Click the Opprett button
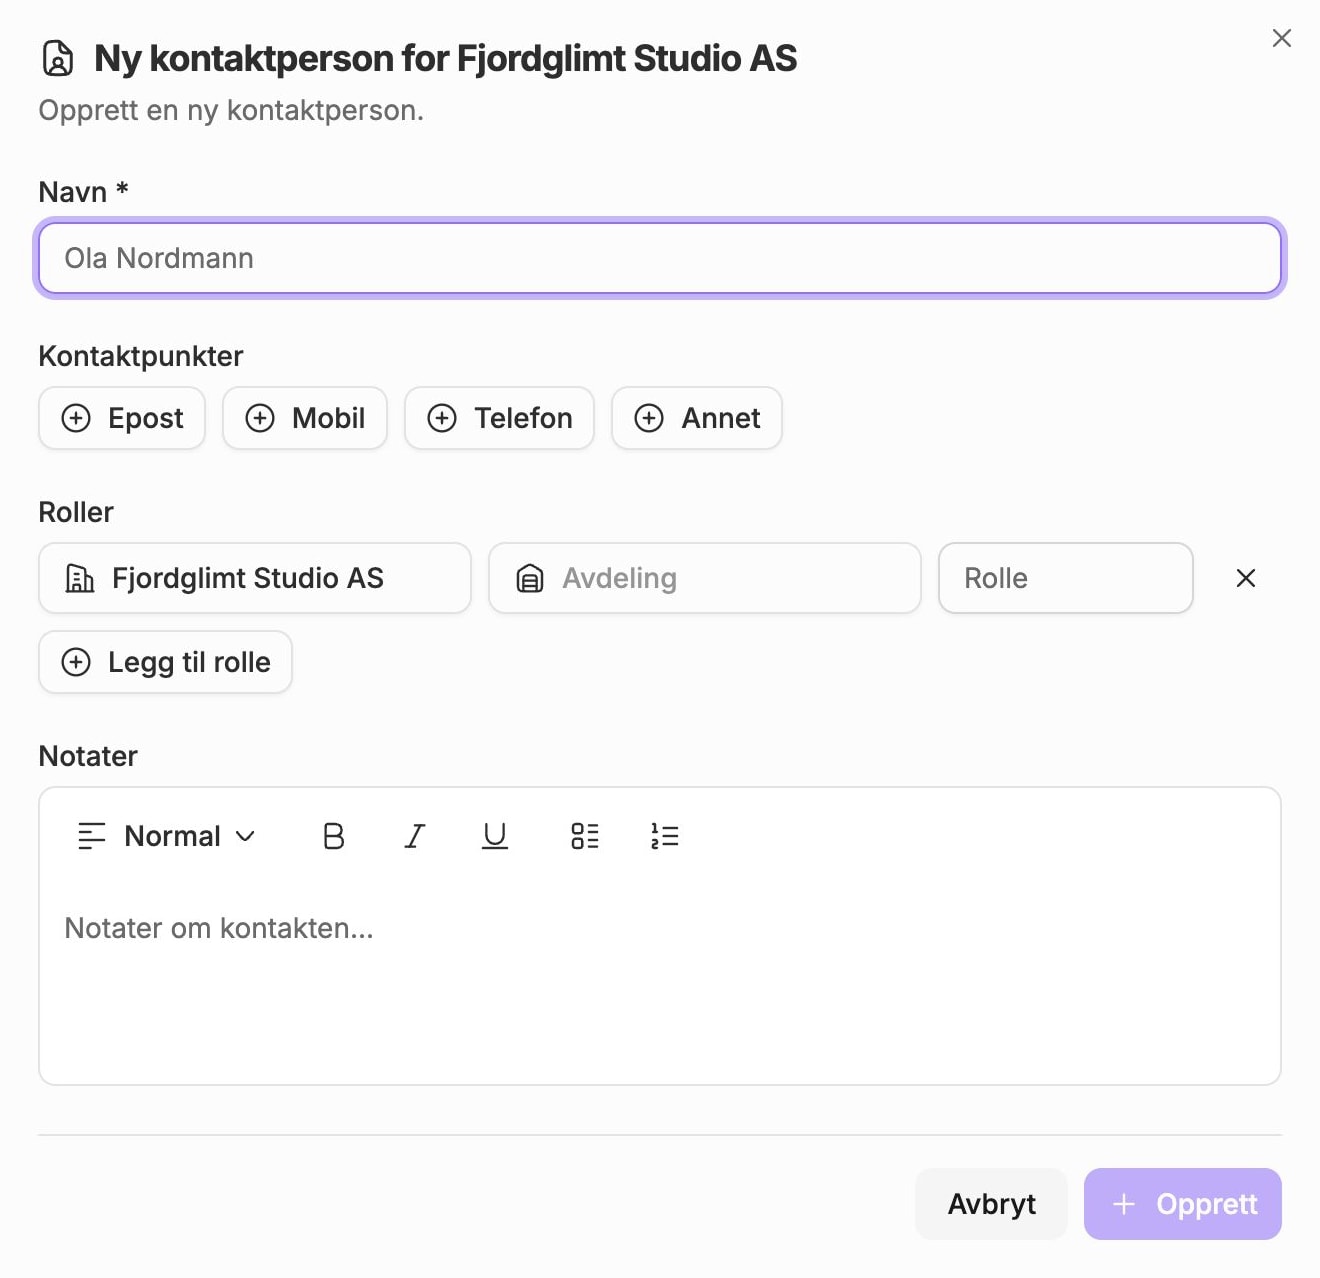This screenshot has width=1320, height=1278. point(1183,1204)
